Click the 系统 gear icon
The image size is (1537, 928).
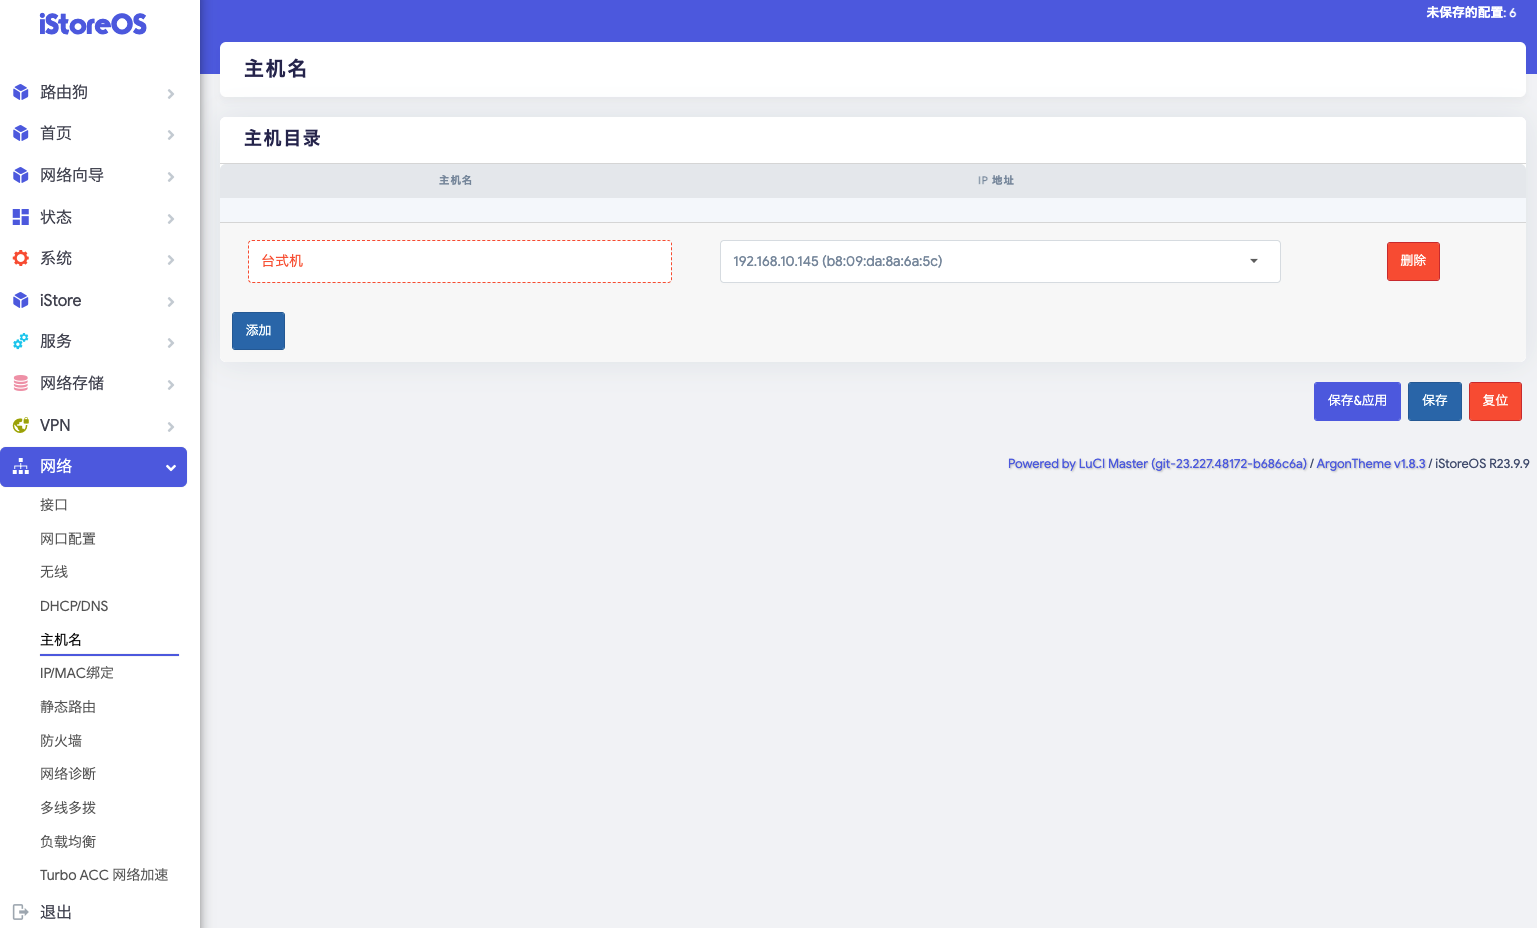[20, 258]
